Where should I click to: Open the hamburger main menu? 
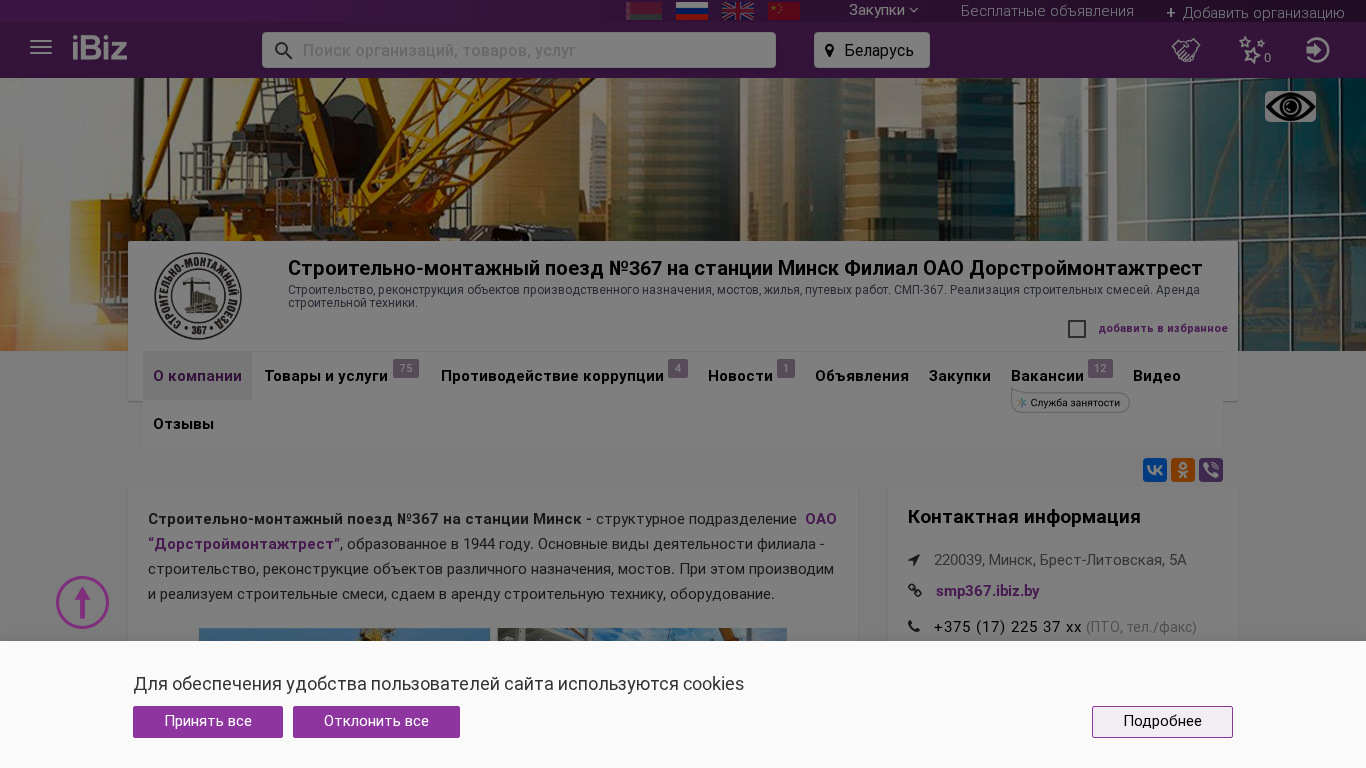(41, 47)
